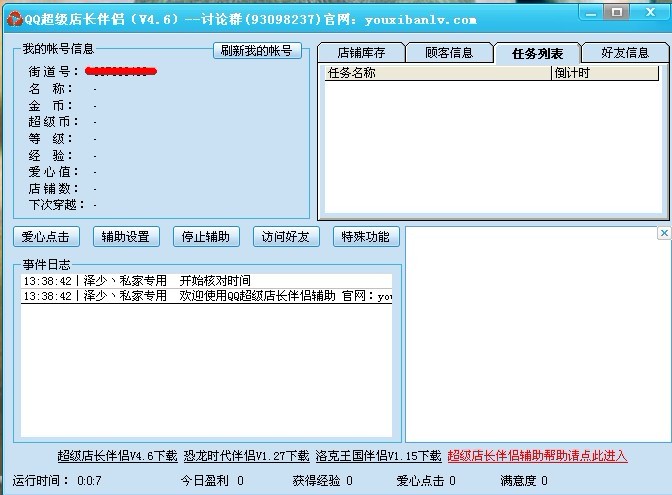Sort by the 任务名称 column header
This screenshot has width=672, height=495.
[x=438, y=73]
